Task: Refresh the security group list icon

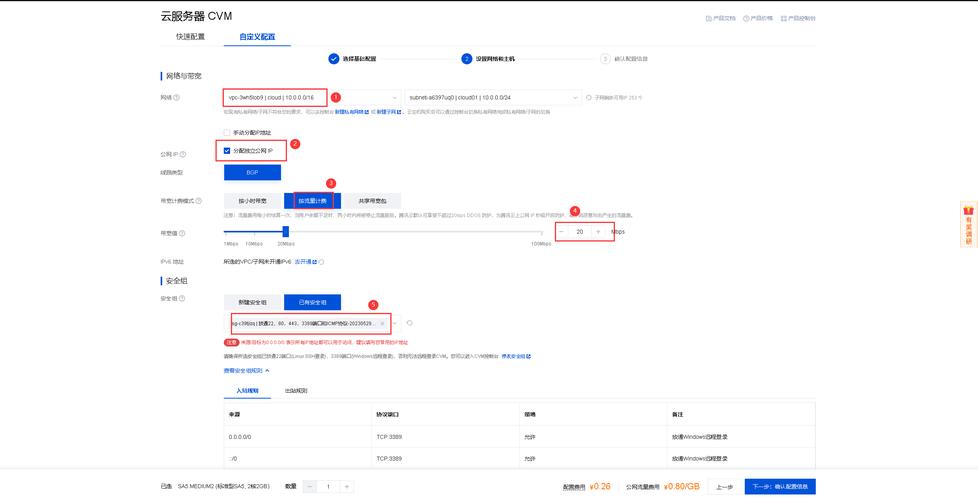Action: point(409,323)
